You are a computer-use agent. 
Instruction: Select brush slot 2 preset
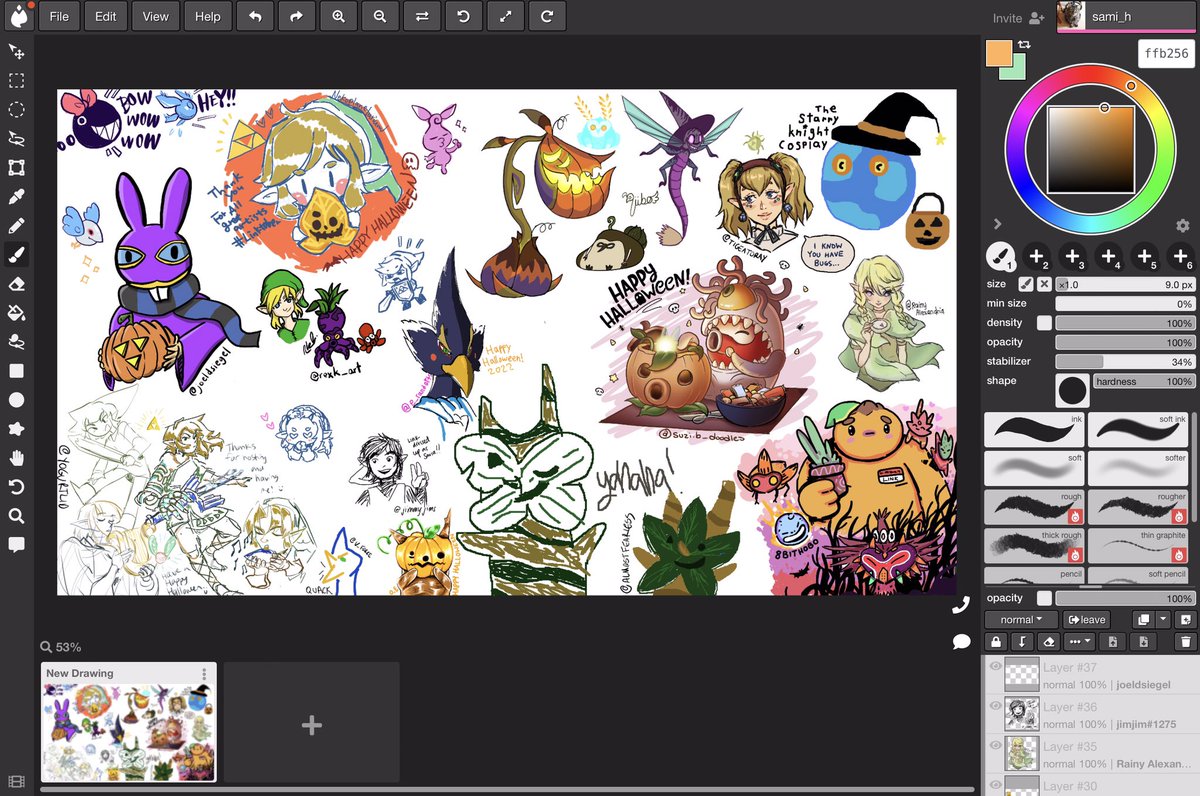point(1036,257)
